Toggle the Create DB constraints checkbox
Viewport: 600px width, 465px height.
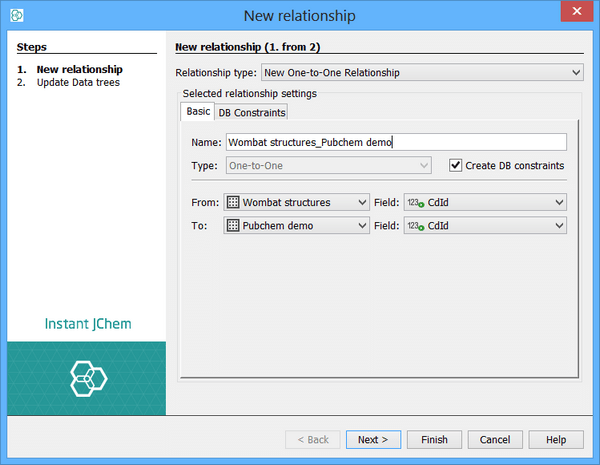click(456, 165)
